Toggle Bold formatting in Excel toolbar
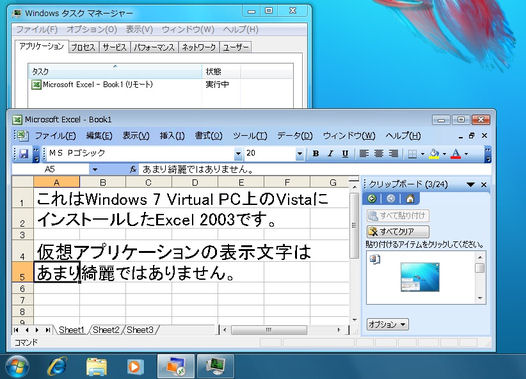The width and height of the screenshot is (526, 379). [316, 154]
